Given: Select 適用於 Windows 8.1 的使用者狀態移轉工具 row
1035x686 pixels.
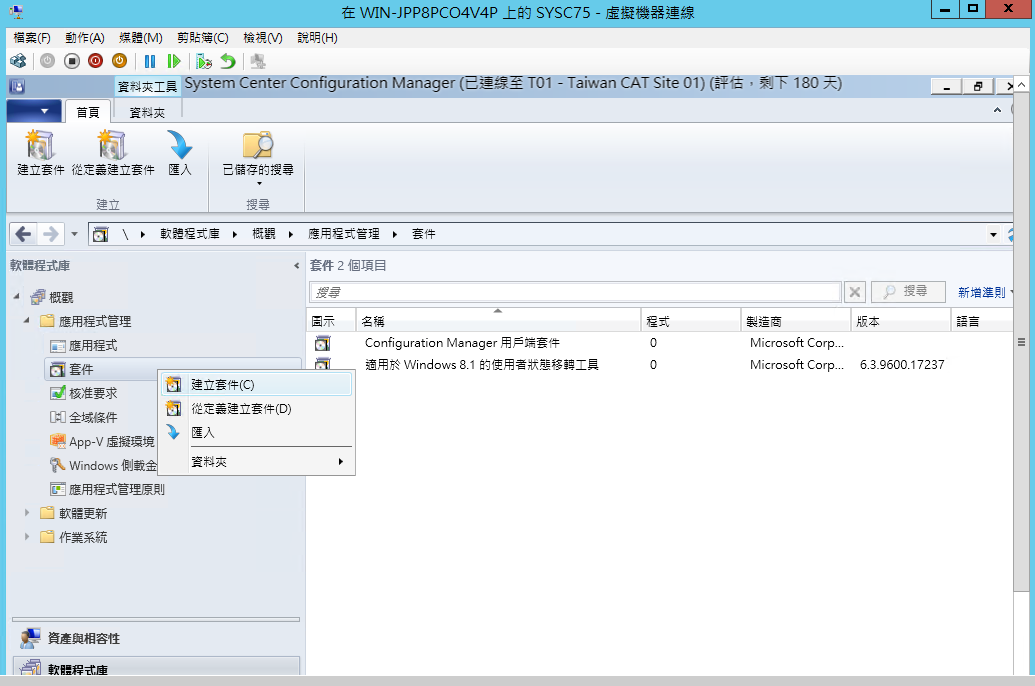Looking at the screenshot, I should click(660, 364).
